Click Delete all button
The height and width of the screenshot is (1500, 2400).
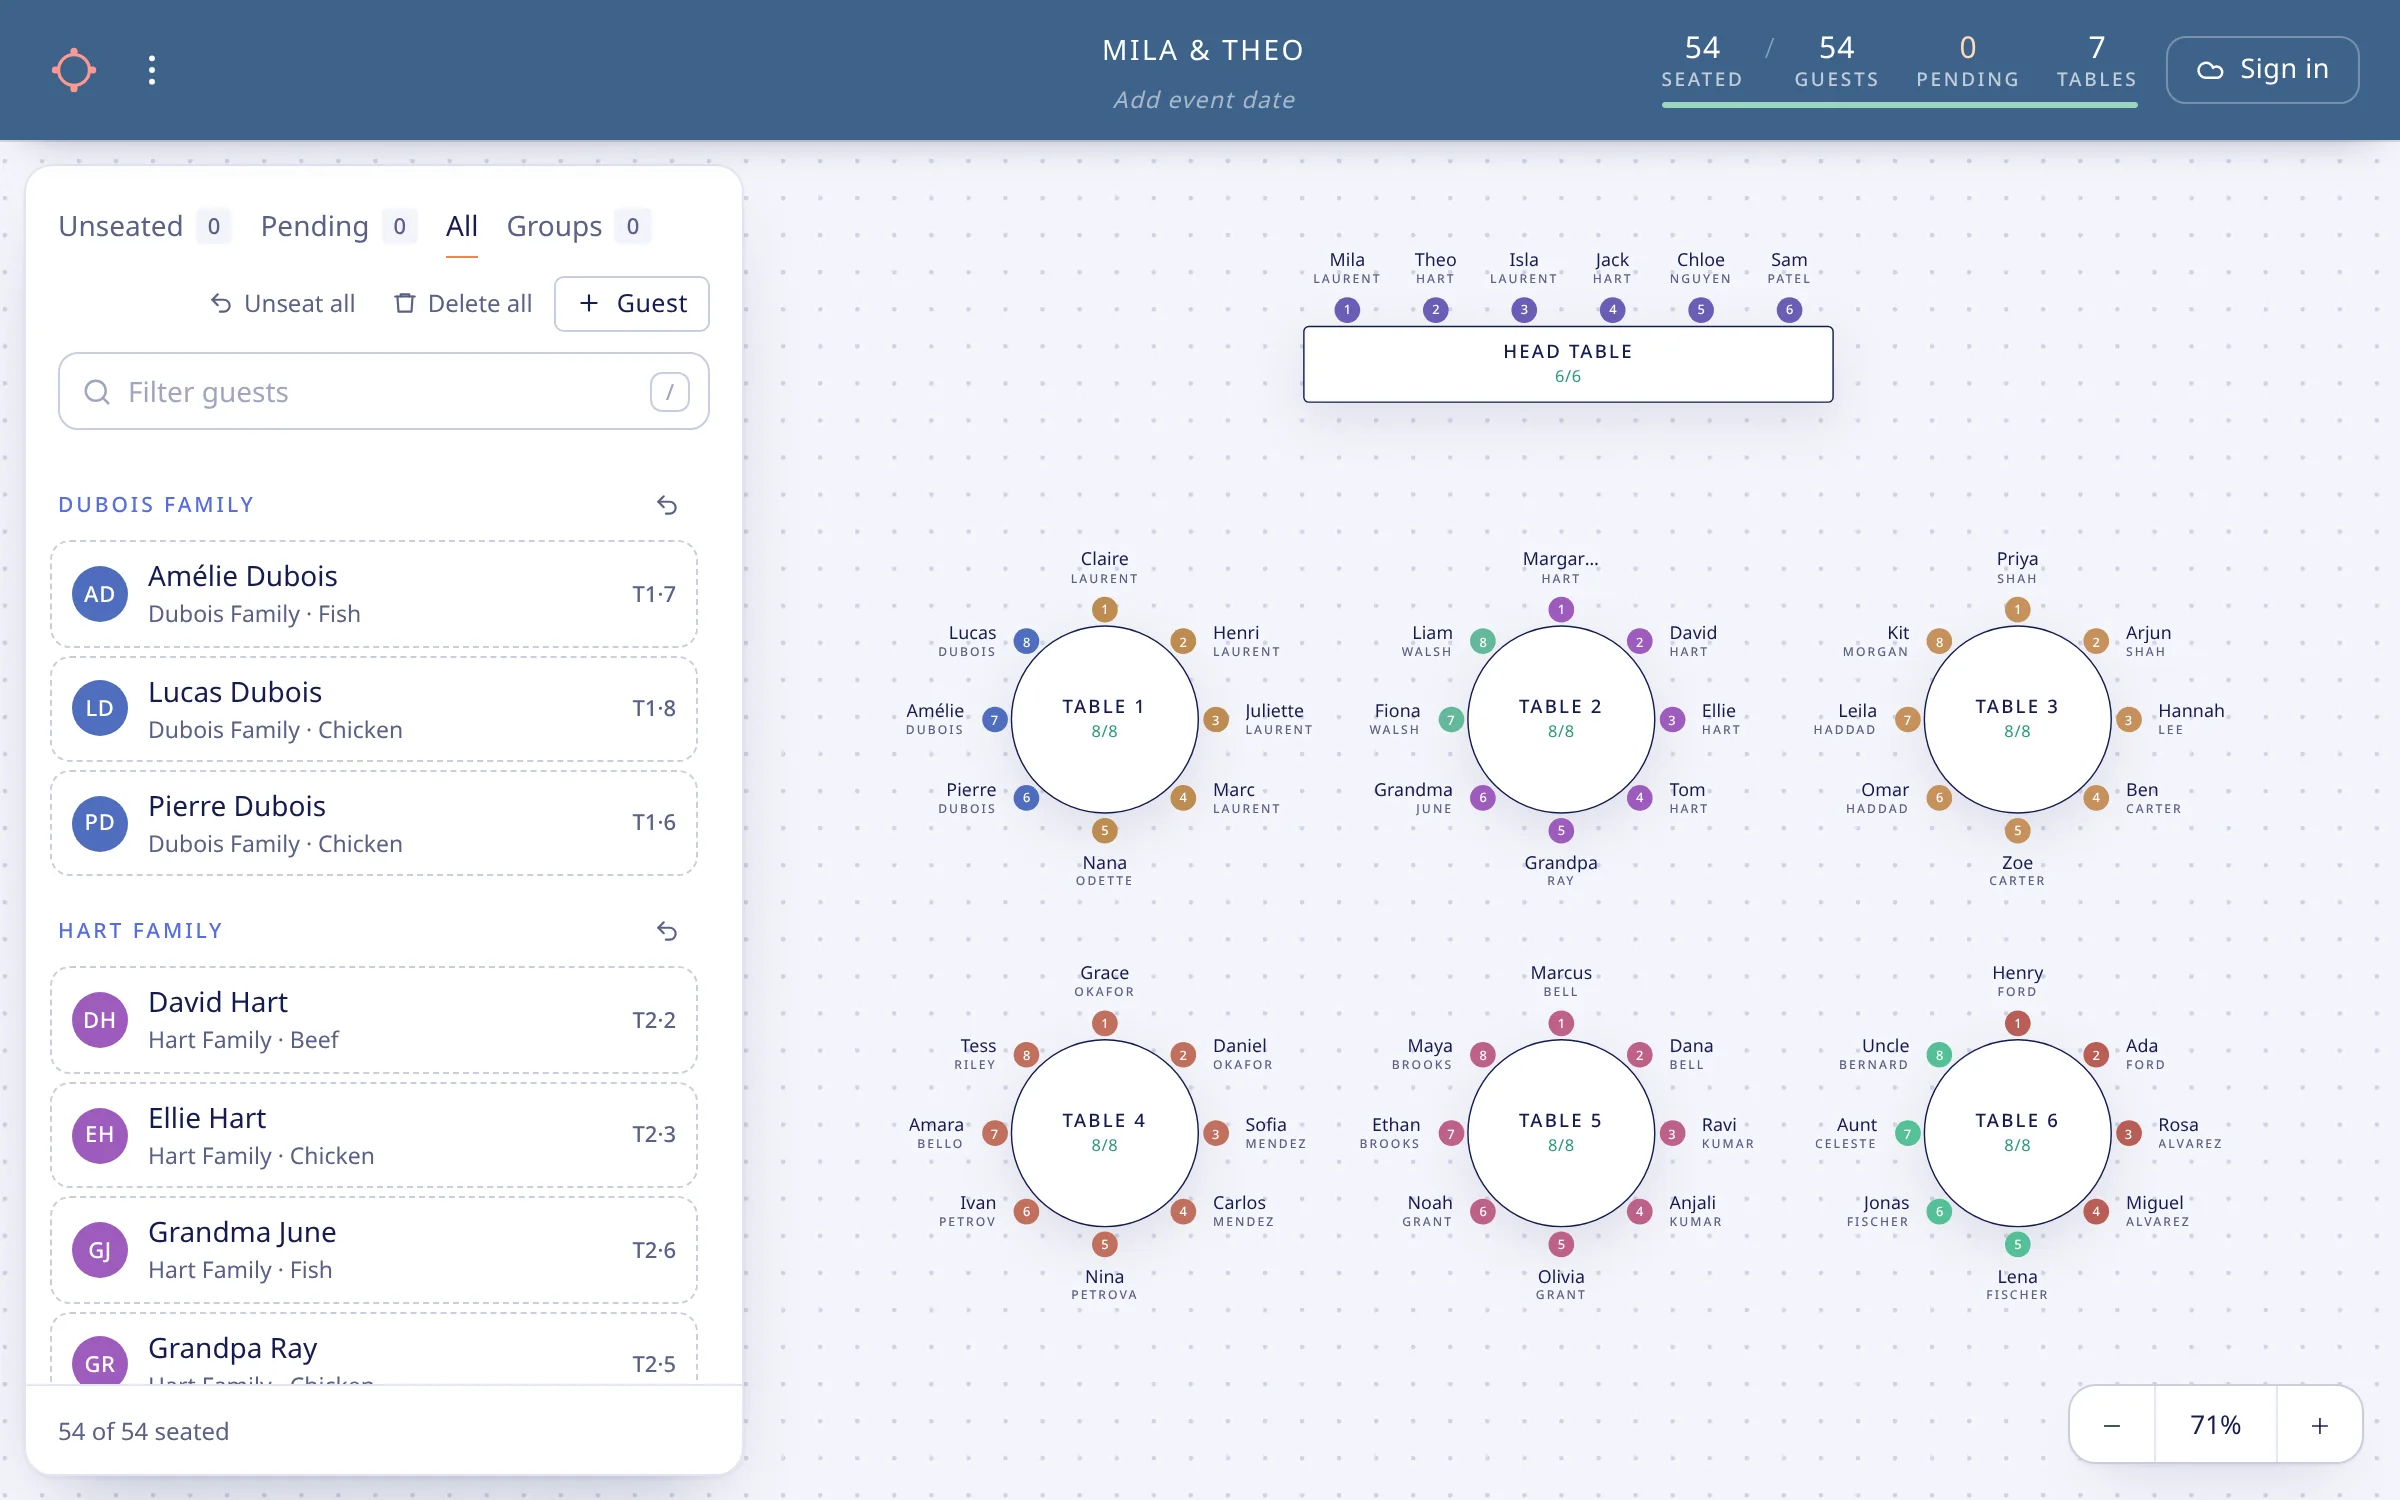pos(462,304)
